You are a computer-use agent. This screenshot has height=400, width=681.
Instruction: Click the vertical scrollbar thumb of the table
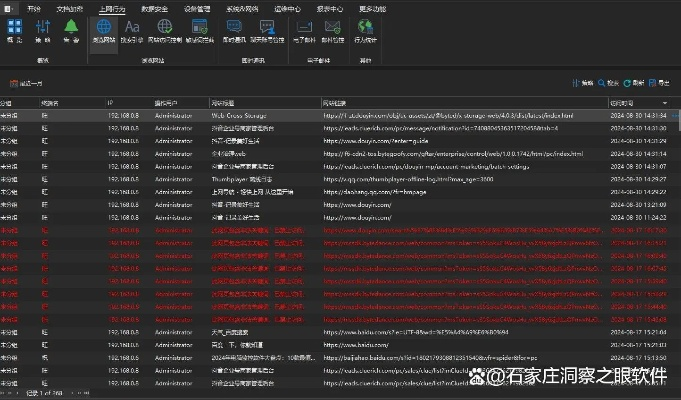679,119
